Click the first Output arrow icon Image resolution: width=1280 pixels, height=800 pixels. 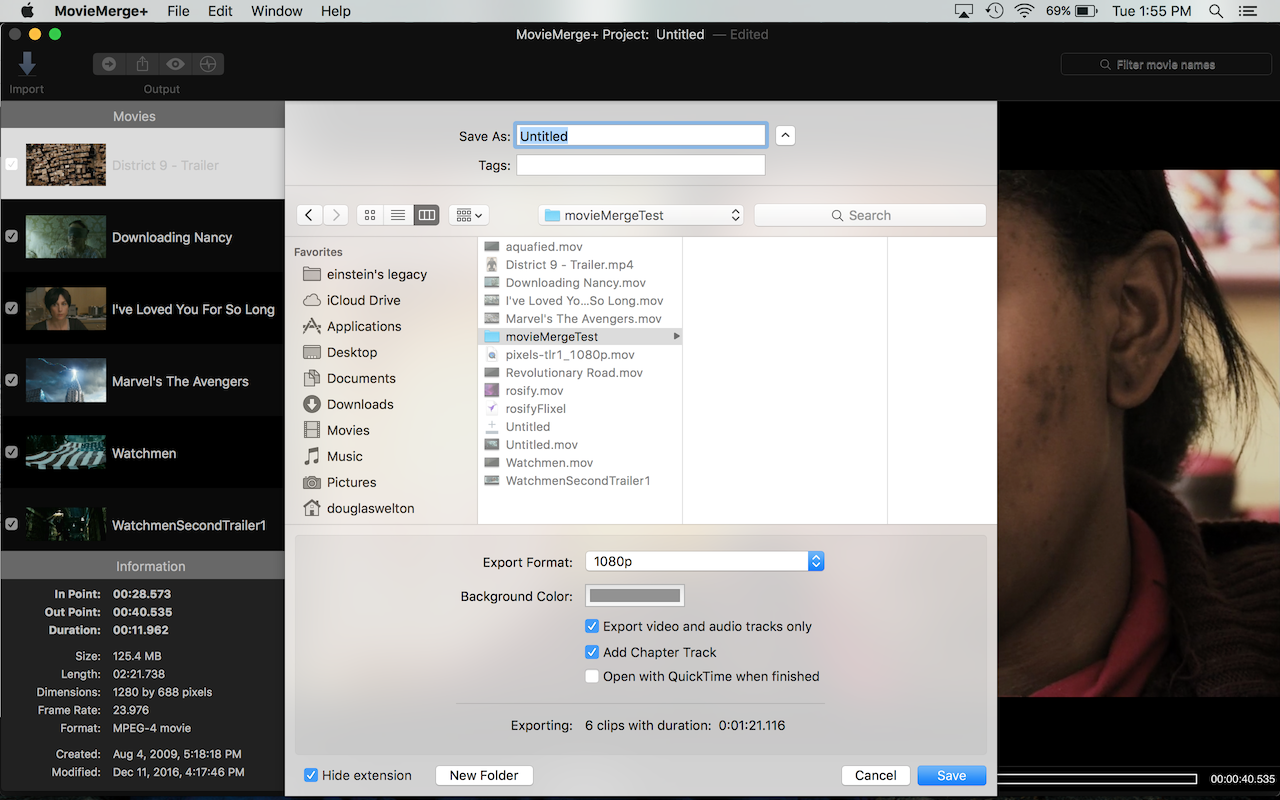(109, 64)
